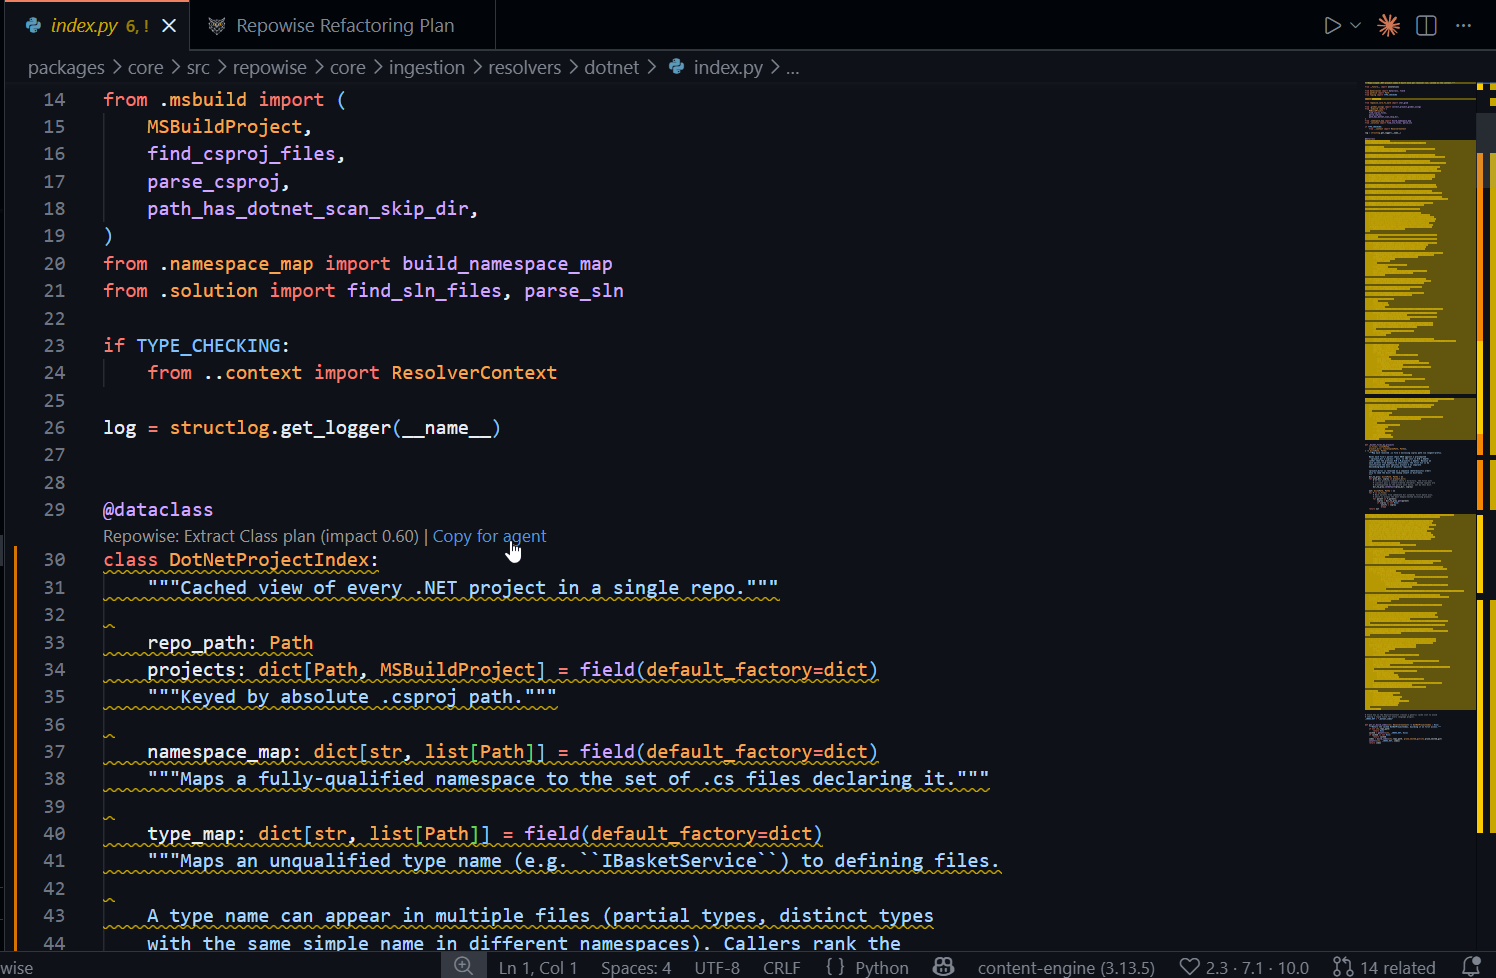
Task: Click the Python icon in the breadcrumb
Action: point(677,67)
